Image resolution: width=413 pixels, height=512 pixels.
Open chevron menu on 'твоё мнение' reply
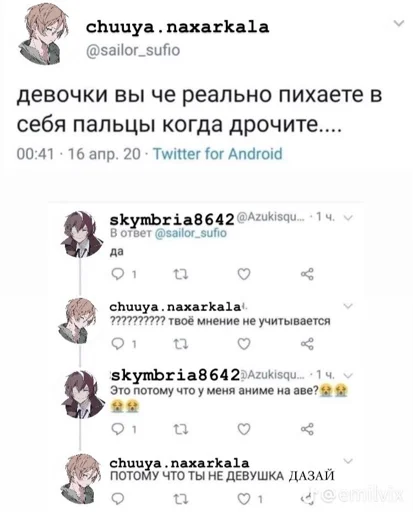(348, 306)
